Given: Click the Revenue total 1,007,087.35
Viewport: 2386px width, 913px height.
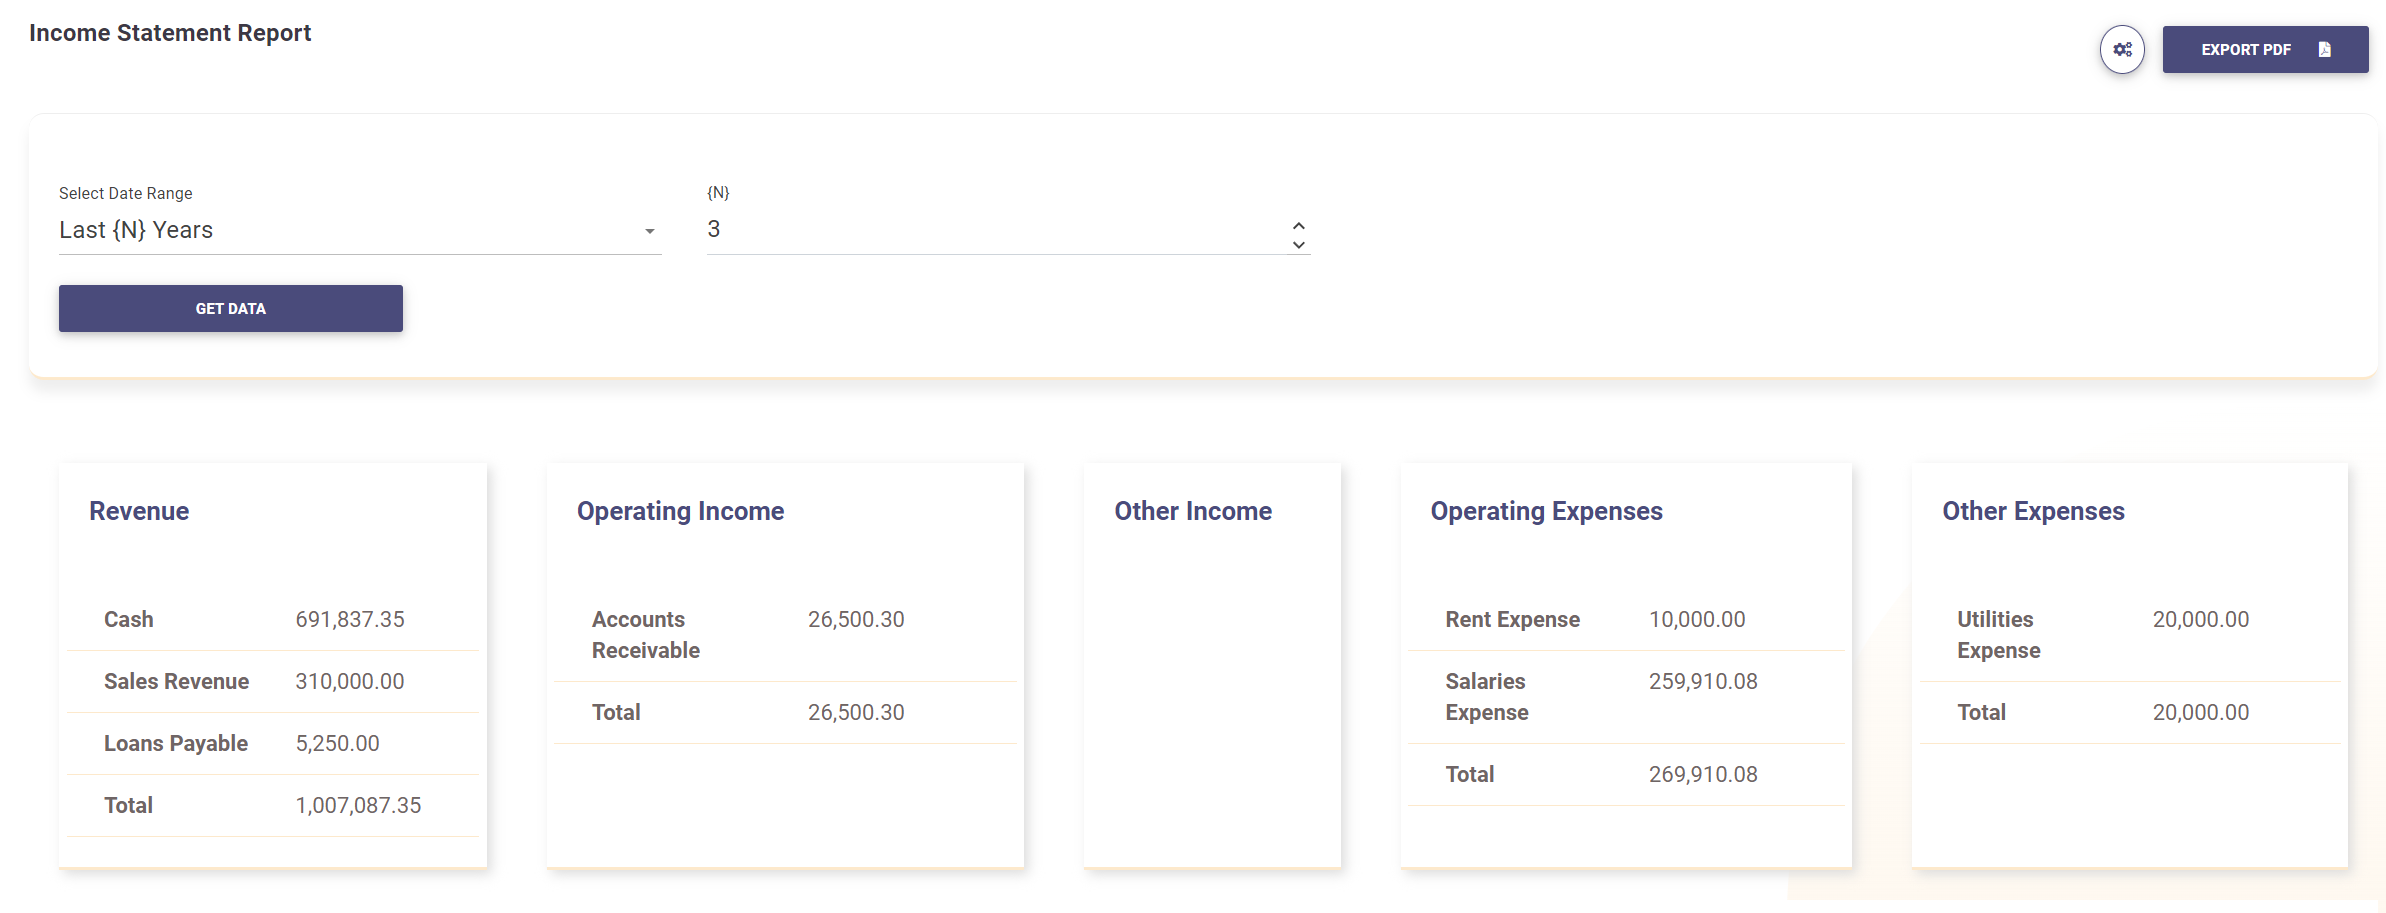Looking at the screenshot, I should (358, 805).
